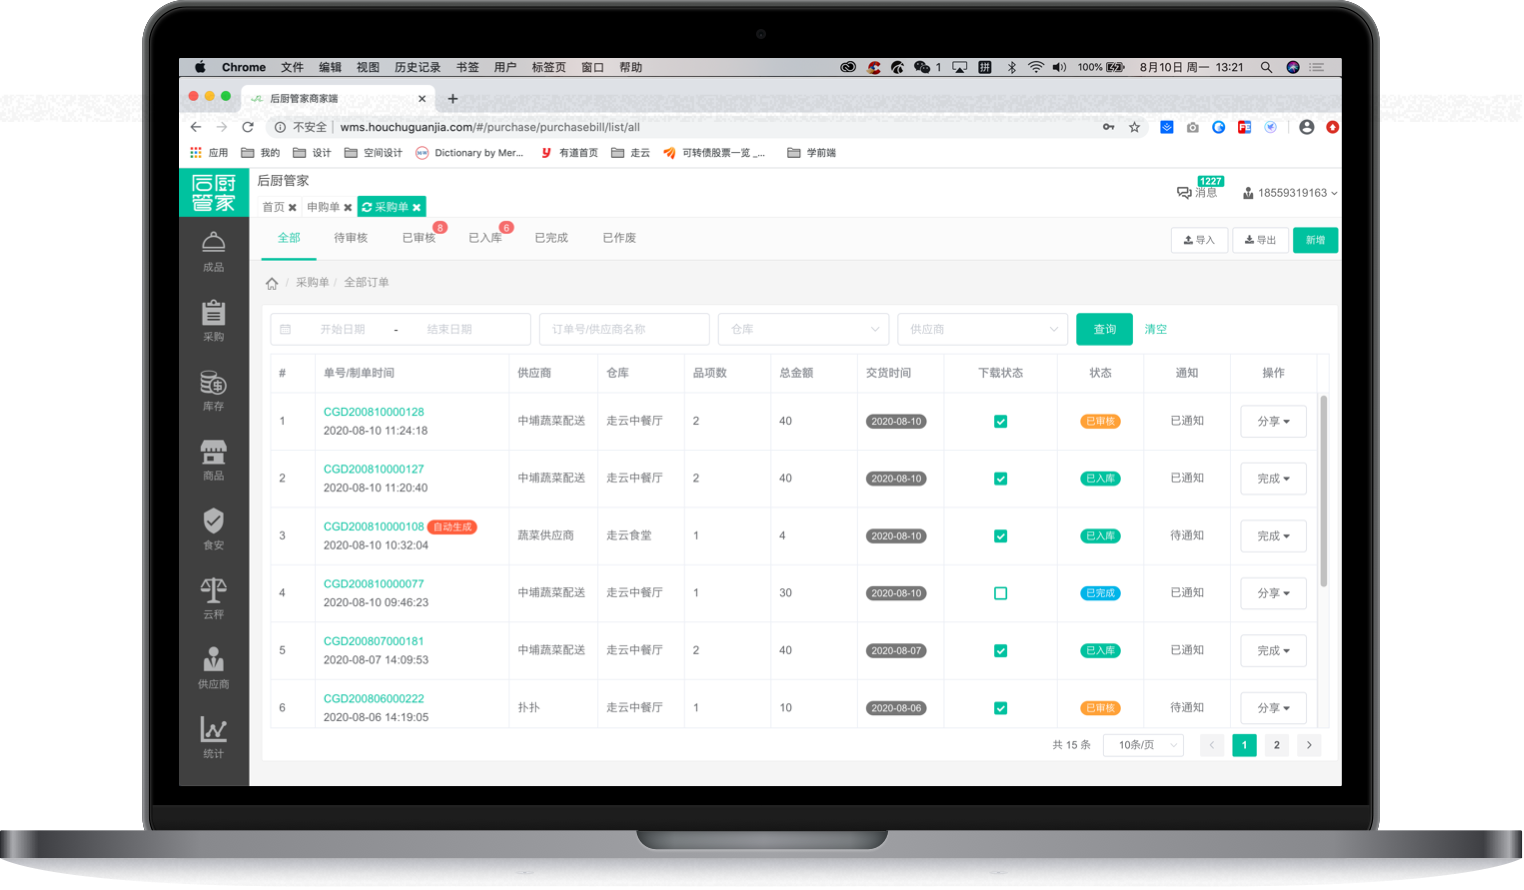Switch to the 已作废 tab
Screen dimensions: 1524x890
pos(619,238)
